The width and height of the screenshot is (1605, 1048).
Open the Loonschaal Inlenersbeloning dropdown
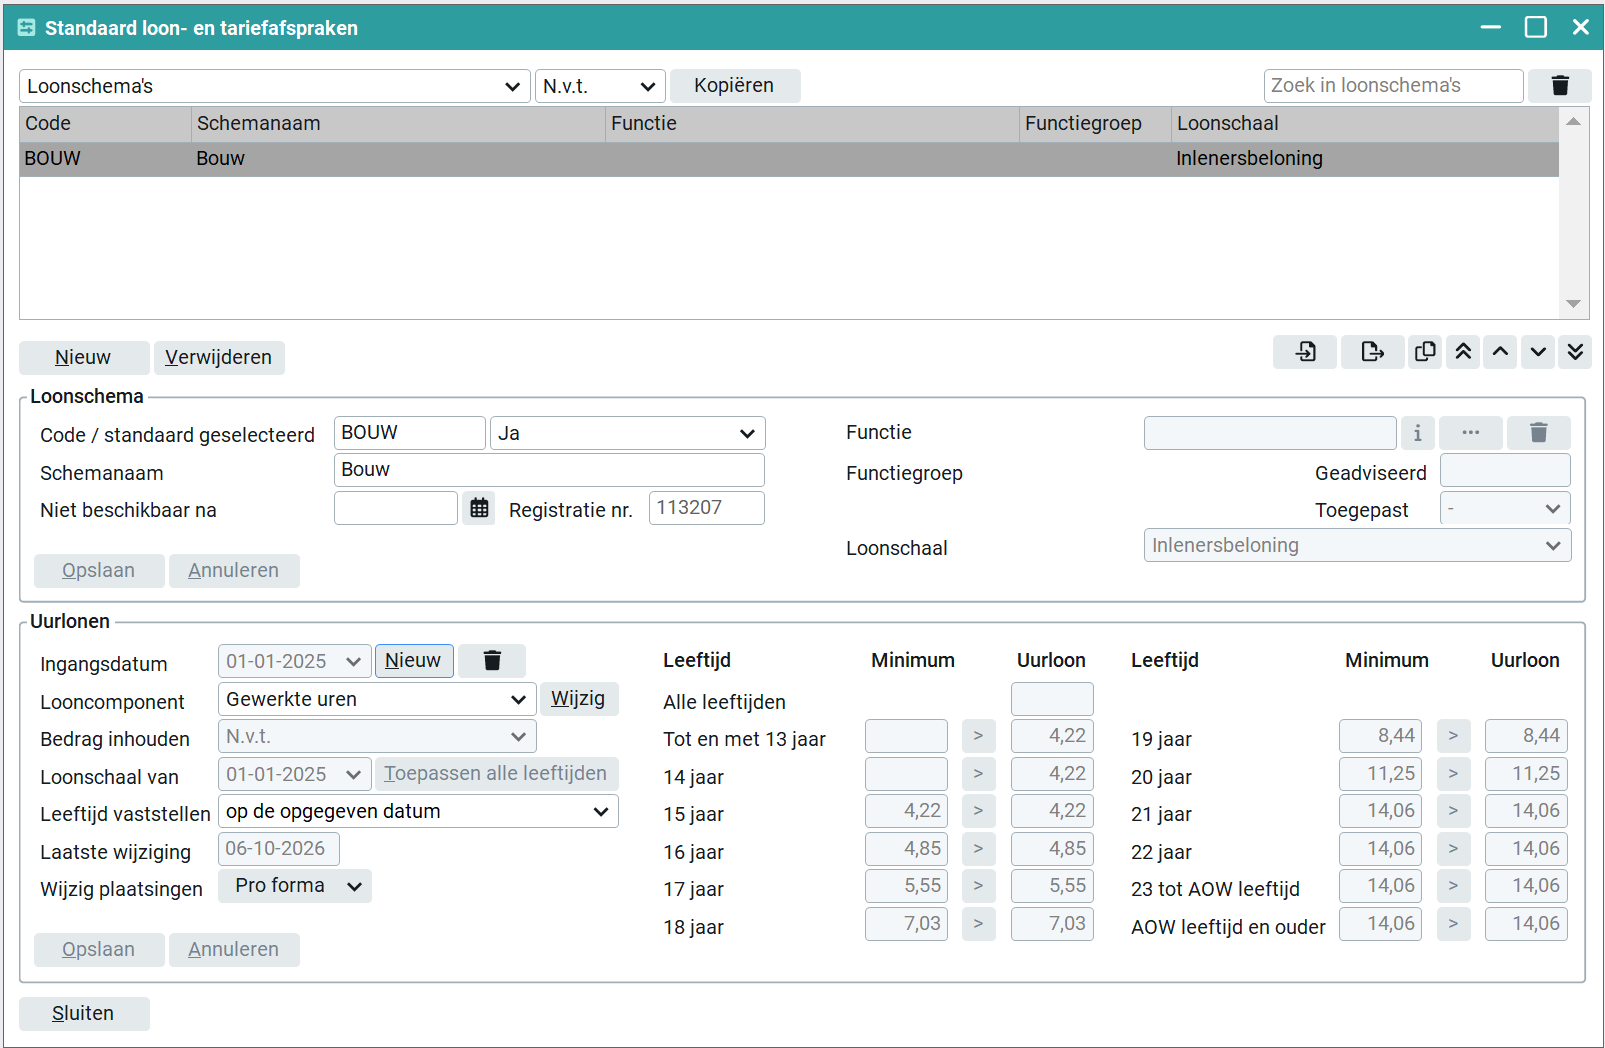[1357, 545]
